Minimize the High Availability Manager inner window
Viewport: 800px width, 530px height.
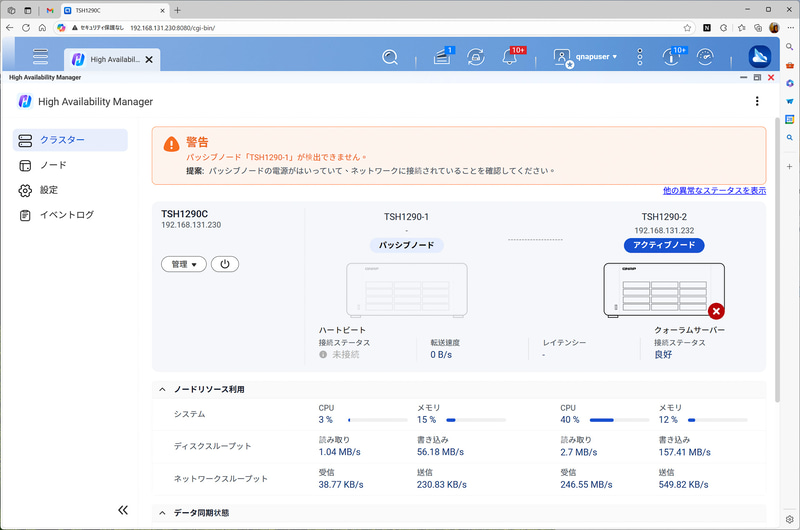tap(743, 78)
